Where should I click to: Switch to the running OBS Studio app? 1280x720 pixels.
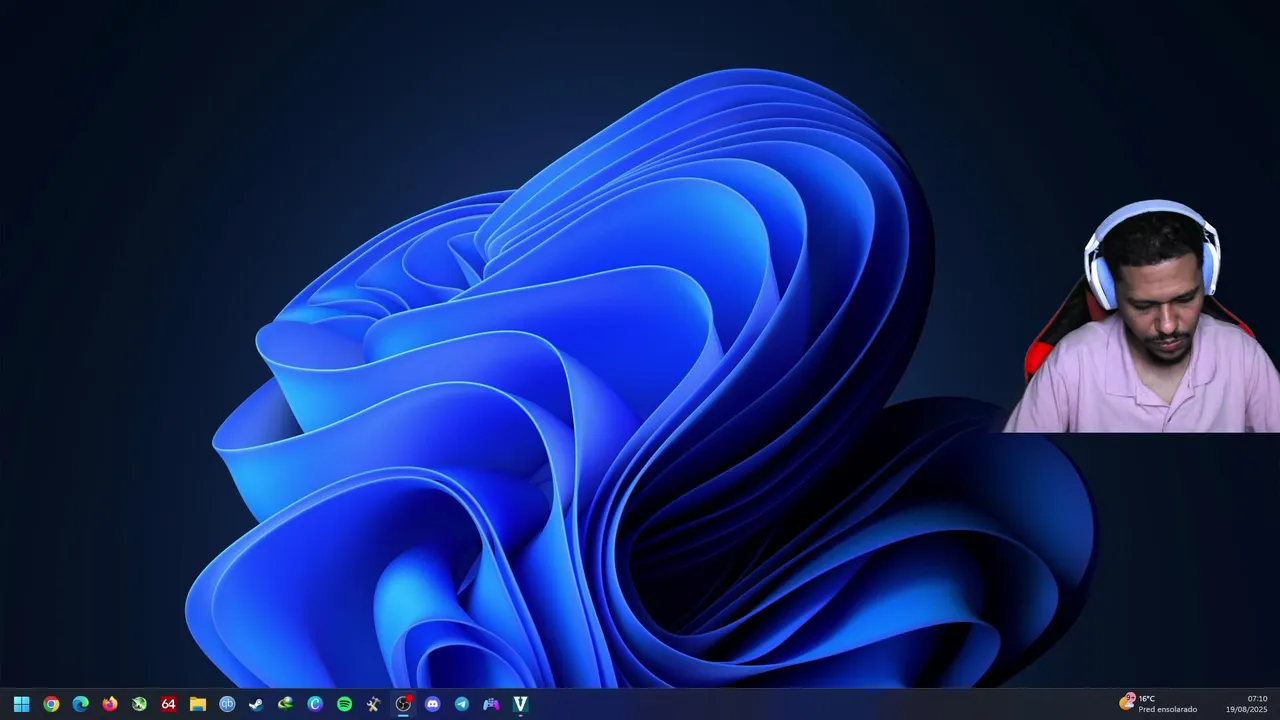(x=403, y=704)
